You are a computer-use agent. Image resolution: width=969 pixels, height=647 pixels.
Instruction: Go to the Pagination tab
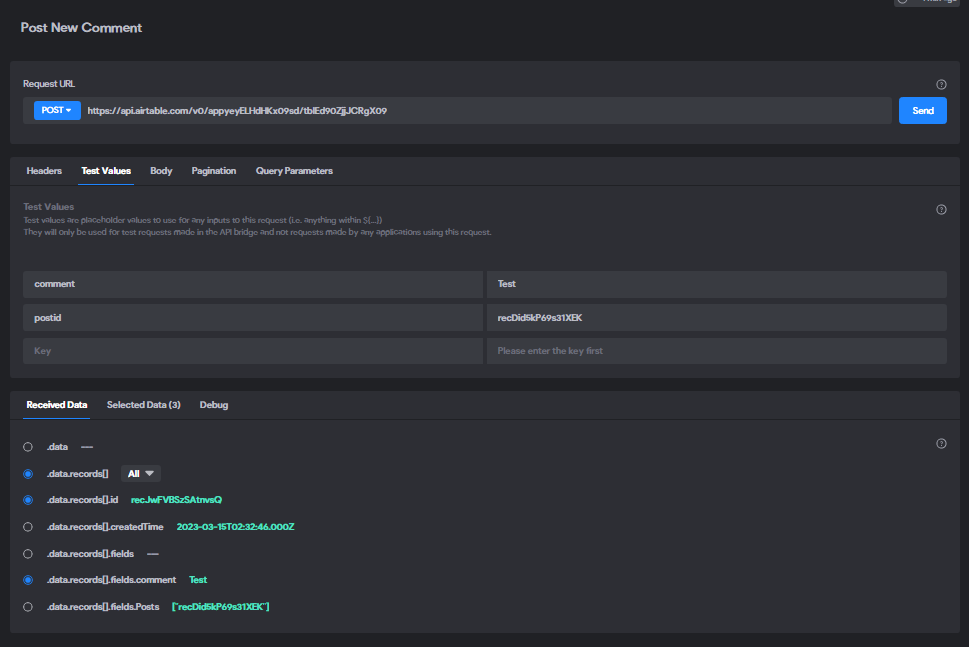(x=214, y=171)
